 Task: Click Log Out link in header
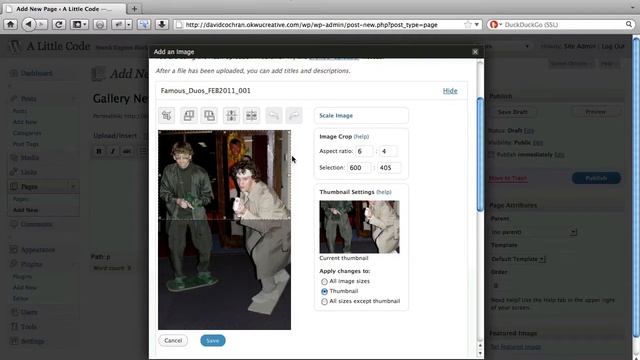coord(613,46)
